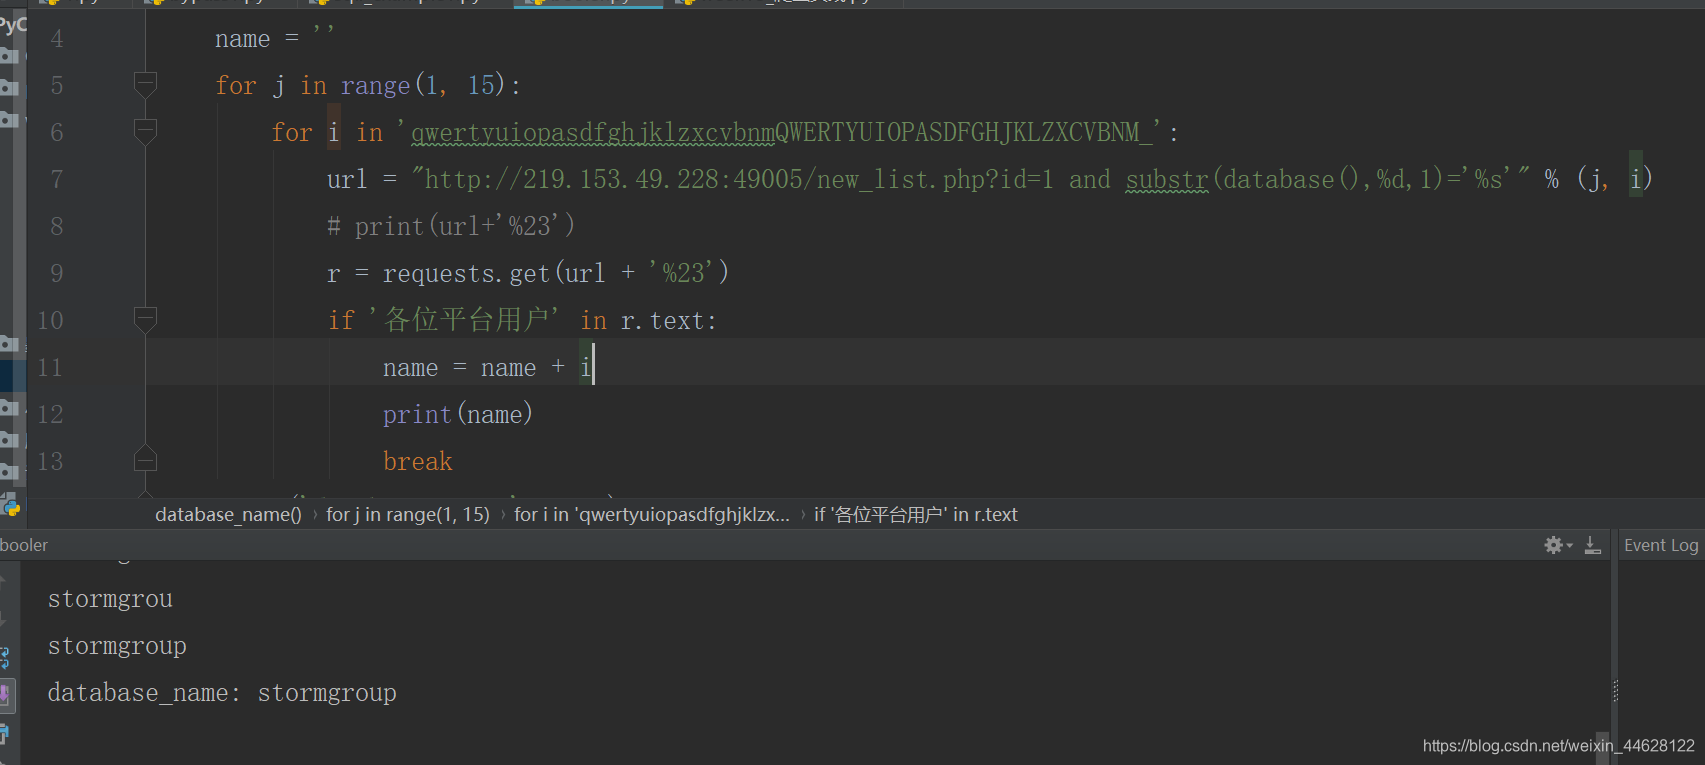Click the qwertyuiop alphabet string literal
Image resolution: width=1705 pixels, height=765 pixels.
[x=779, y=132]
